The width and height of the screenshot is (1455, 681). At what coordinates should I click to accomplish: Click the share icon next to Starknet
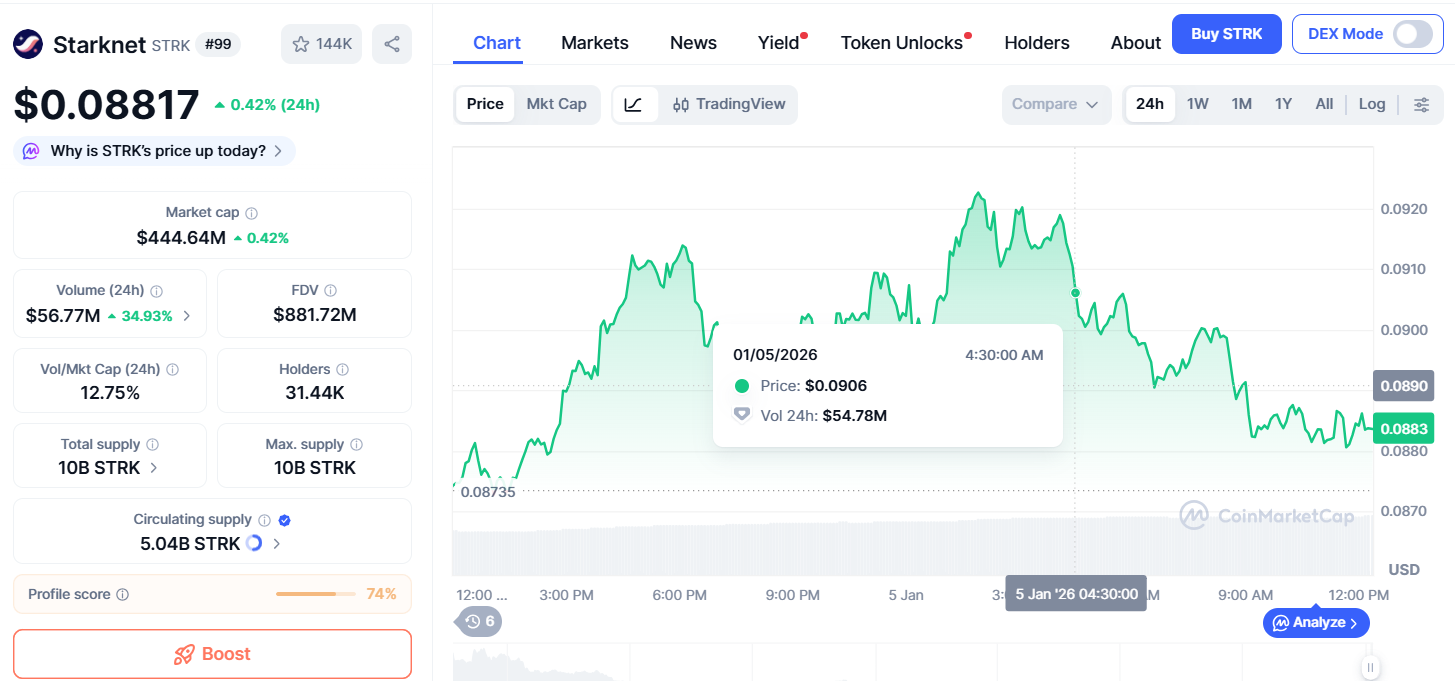392,43
